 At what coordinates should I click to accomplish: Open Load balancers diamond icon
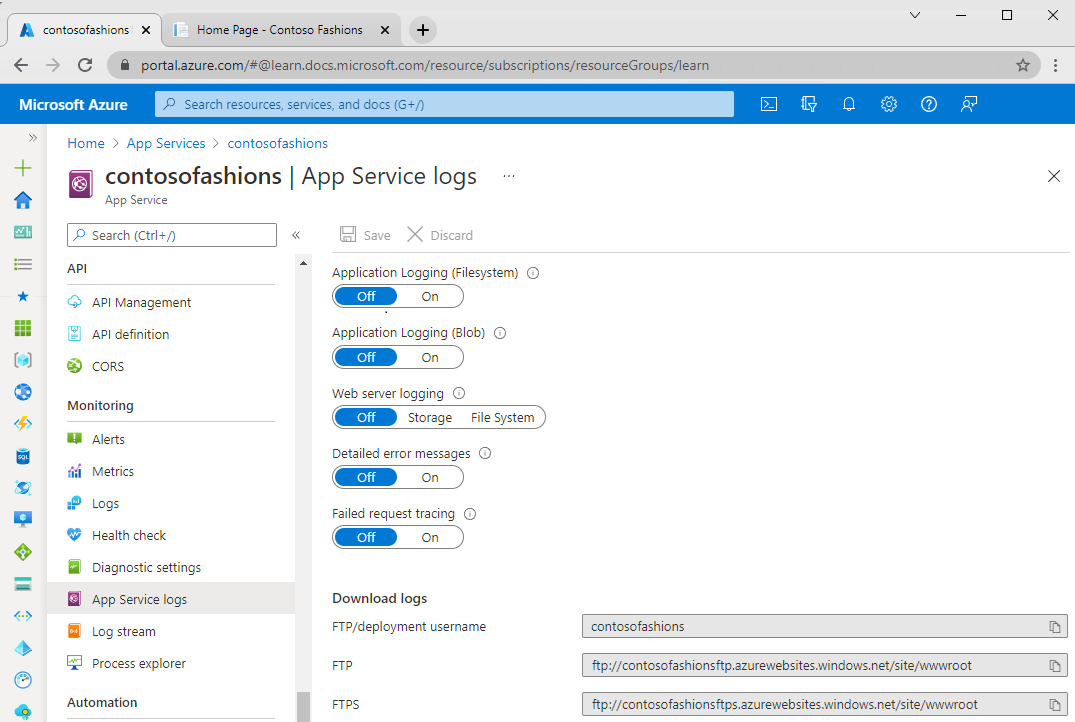point(23,552)
